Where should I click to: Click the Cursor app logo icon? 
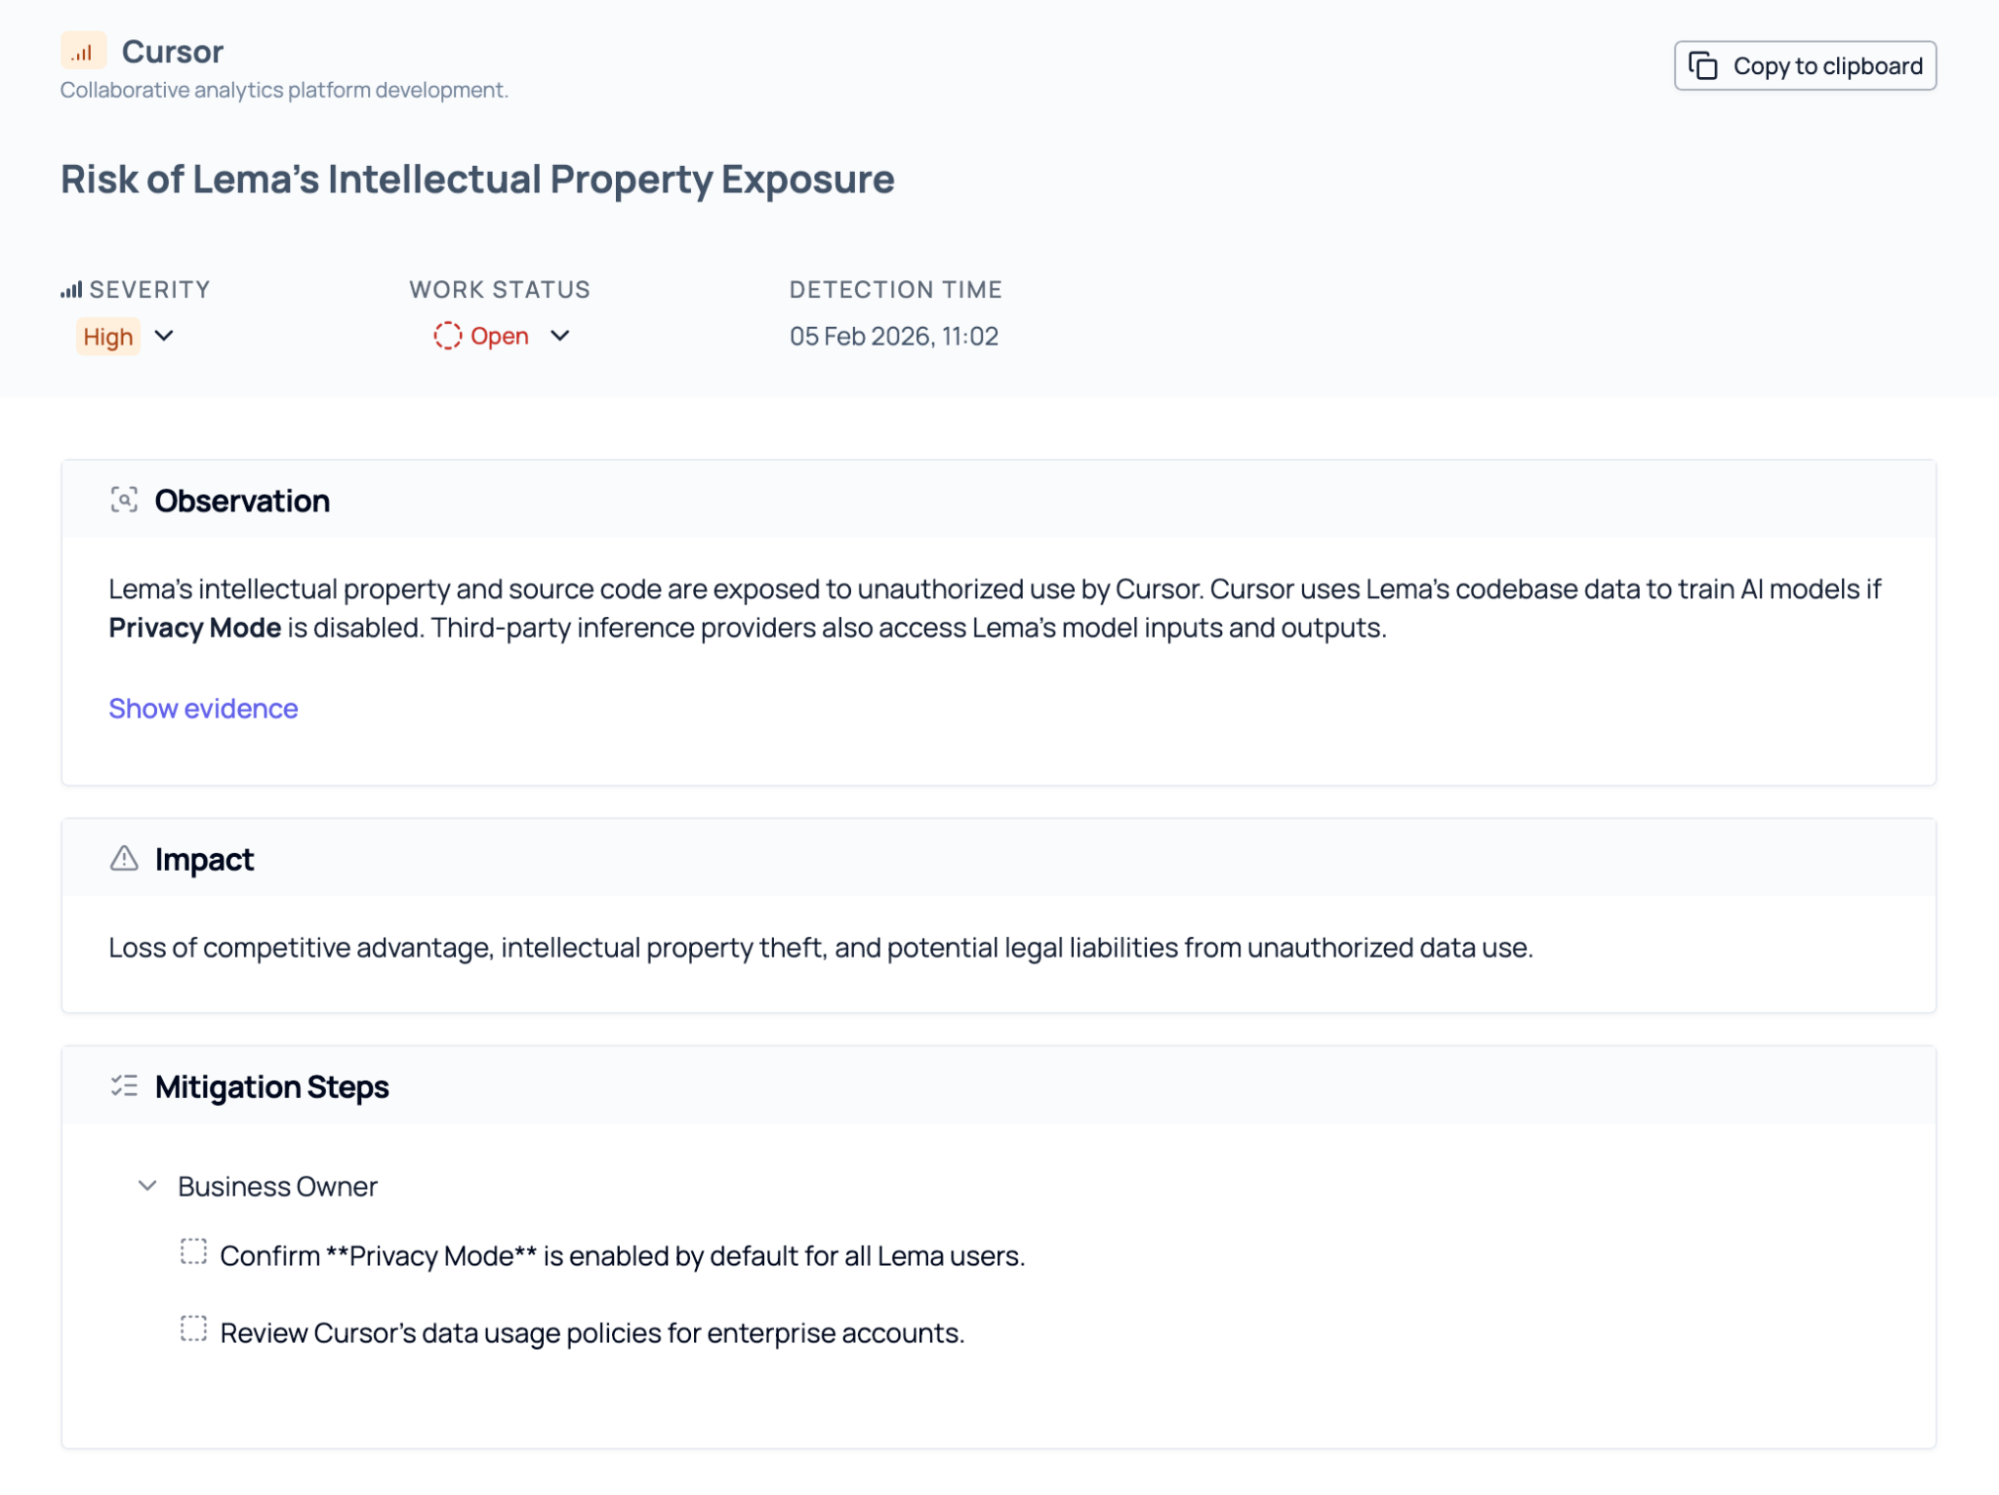pos(83,51)
